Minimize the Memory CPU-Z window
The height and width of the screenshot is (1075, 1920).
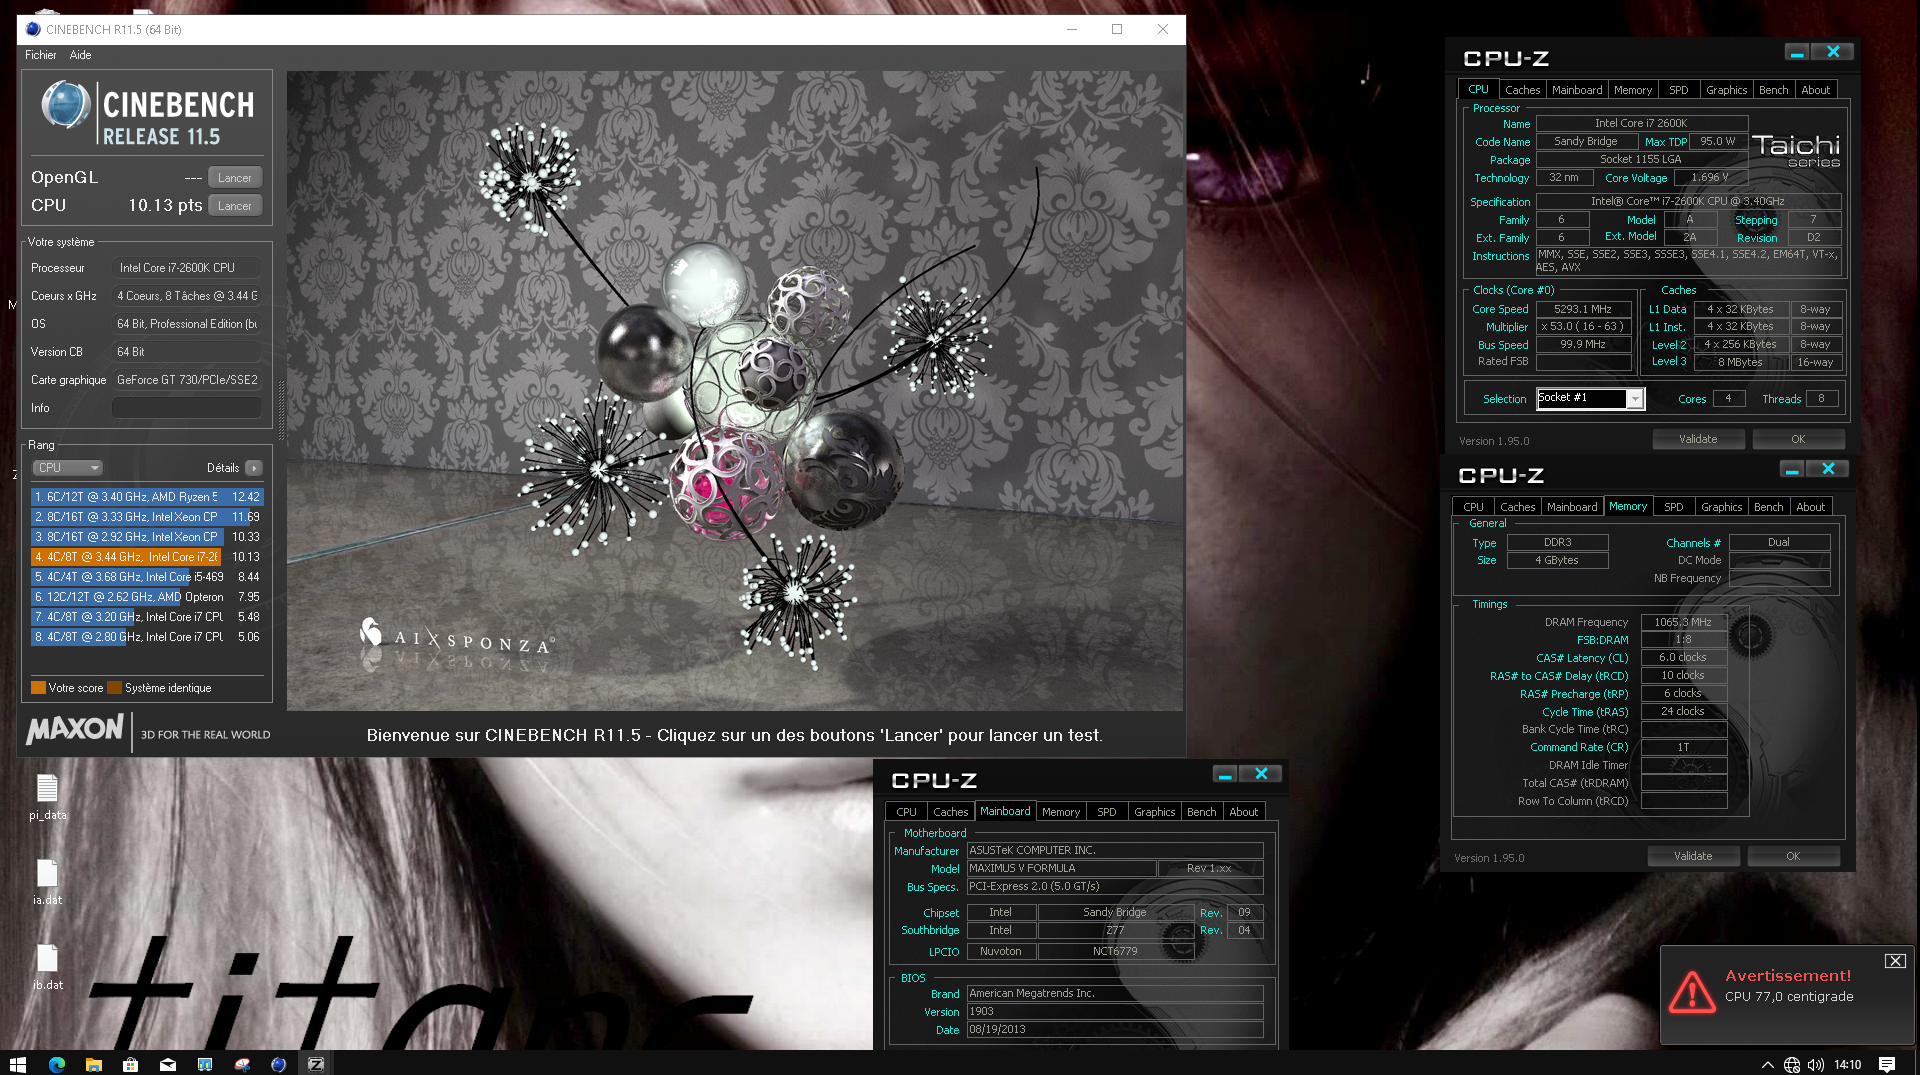(1791, 469)
